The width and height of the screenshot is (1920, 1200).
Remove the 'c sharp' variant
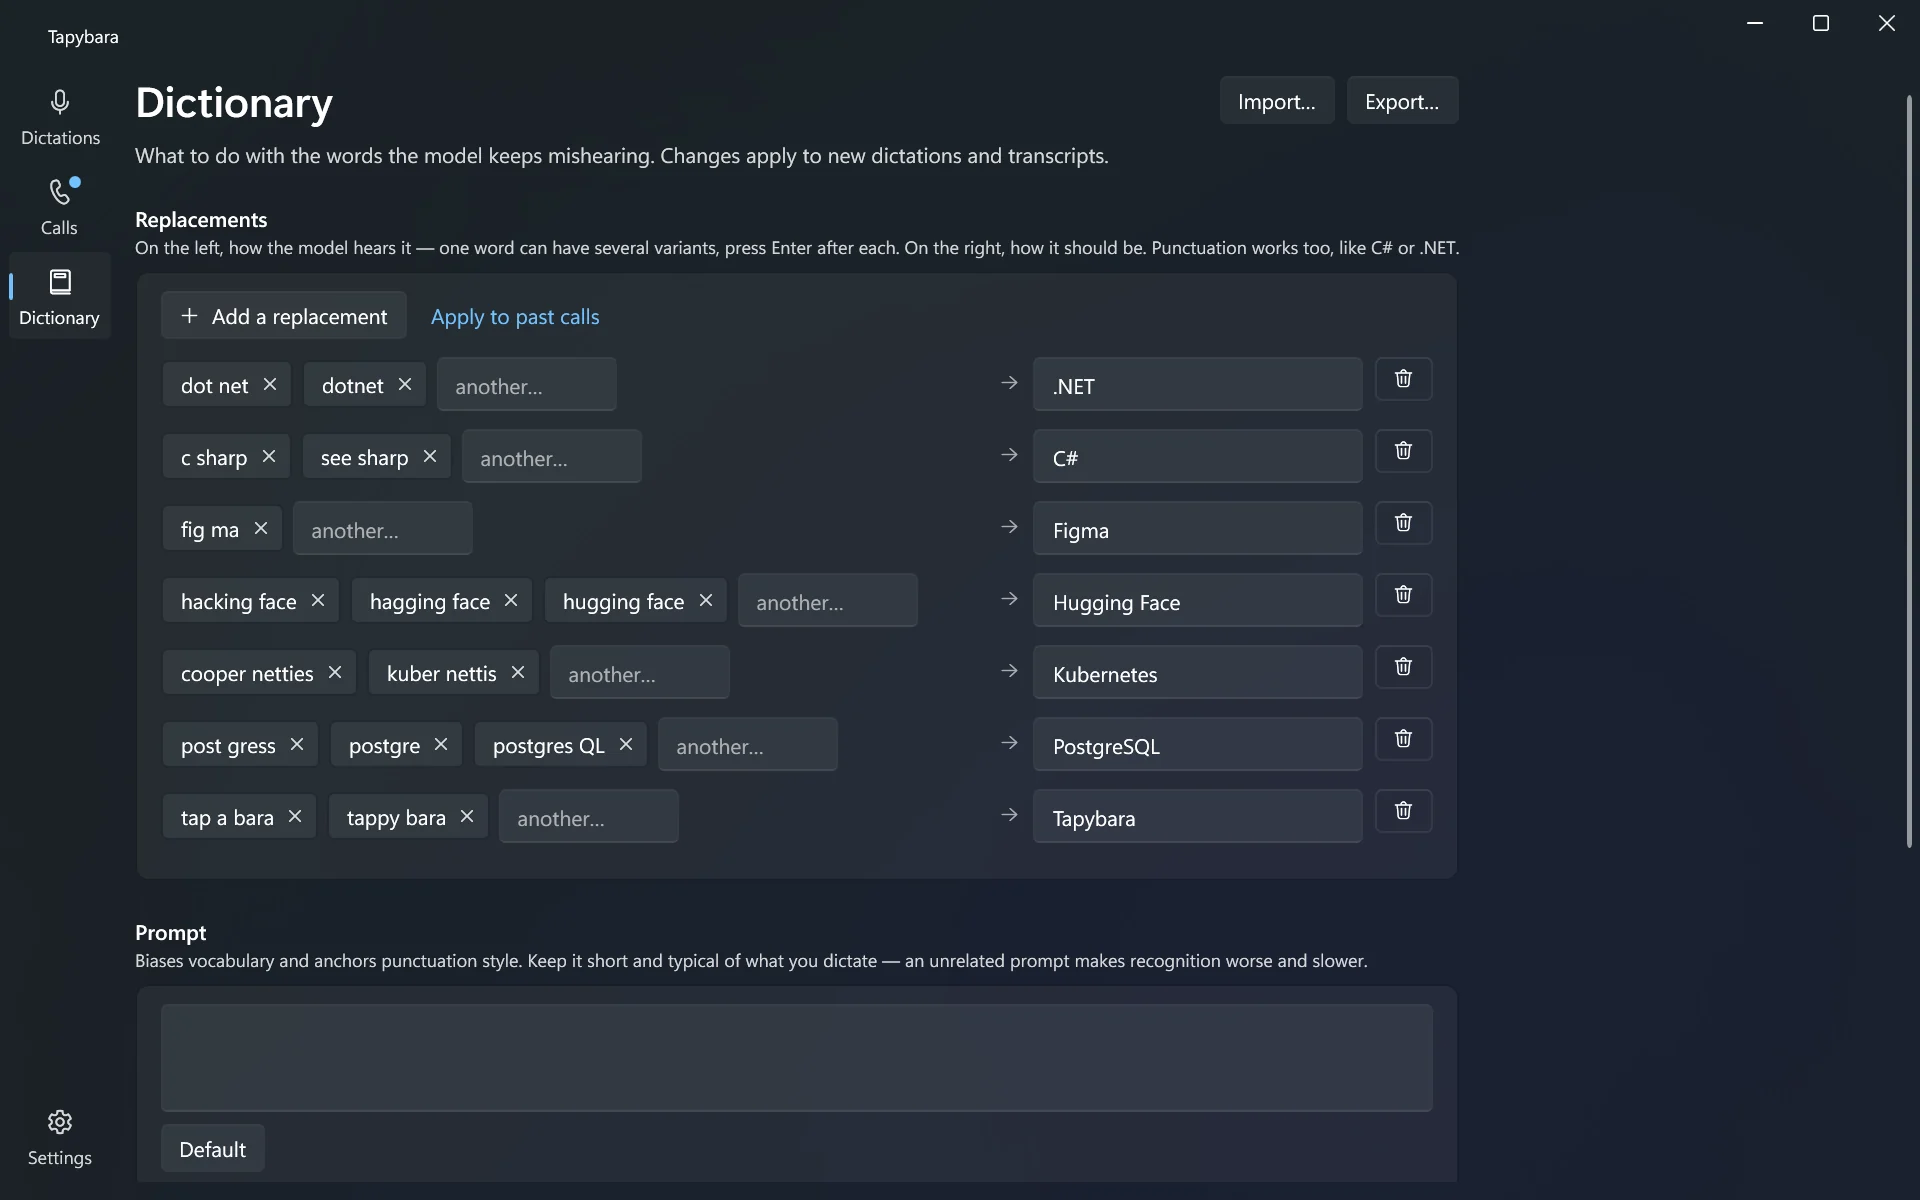coord(269,456)
